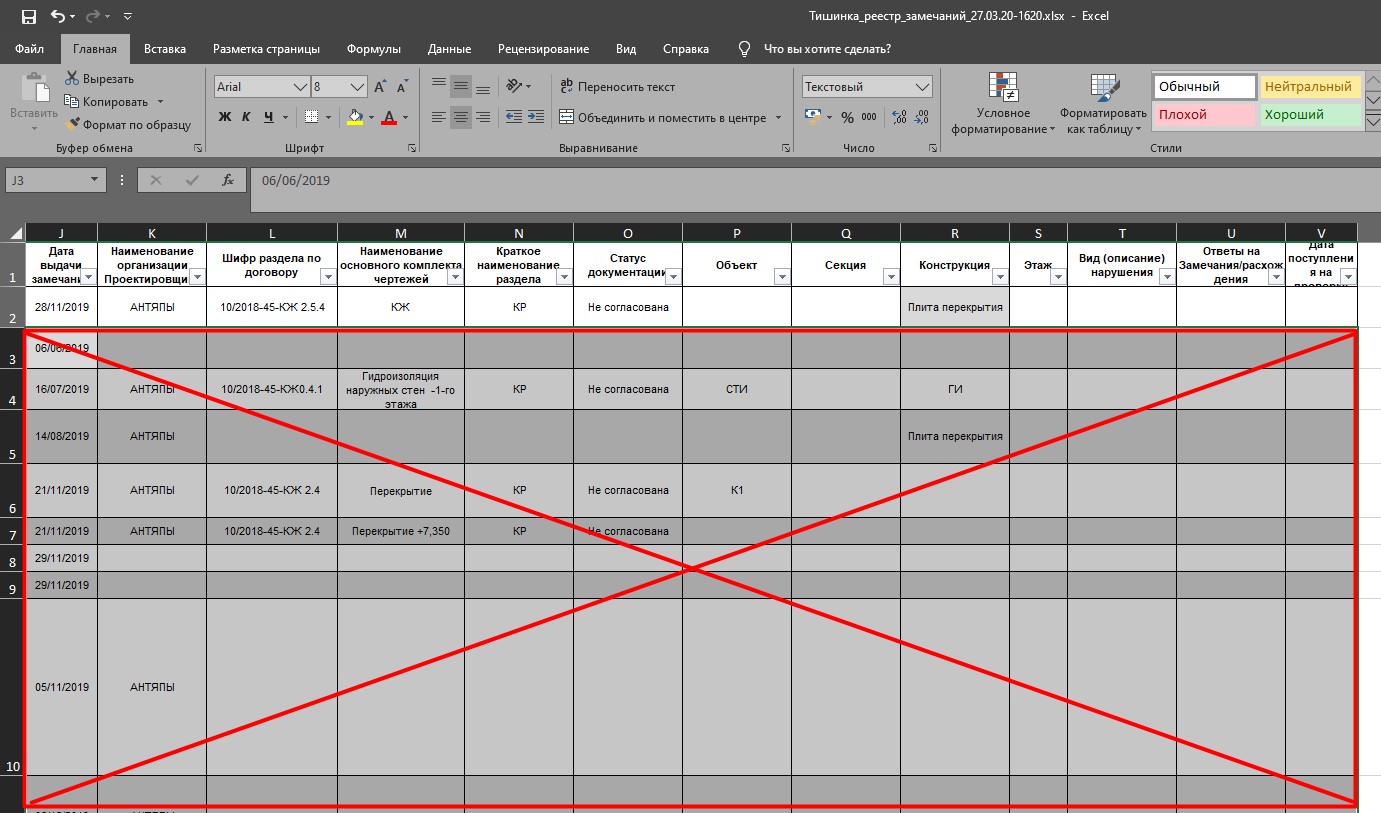Align text to middle of cell
The width and height of the screenshot is (1381, 813).
[x=461, y=87]
